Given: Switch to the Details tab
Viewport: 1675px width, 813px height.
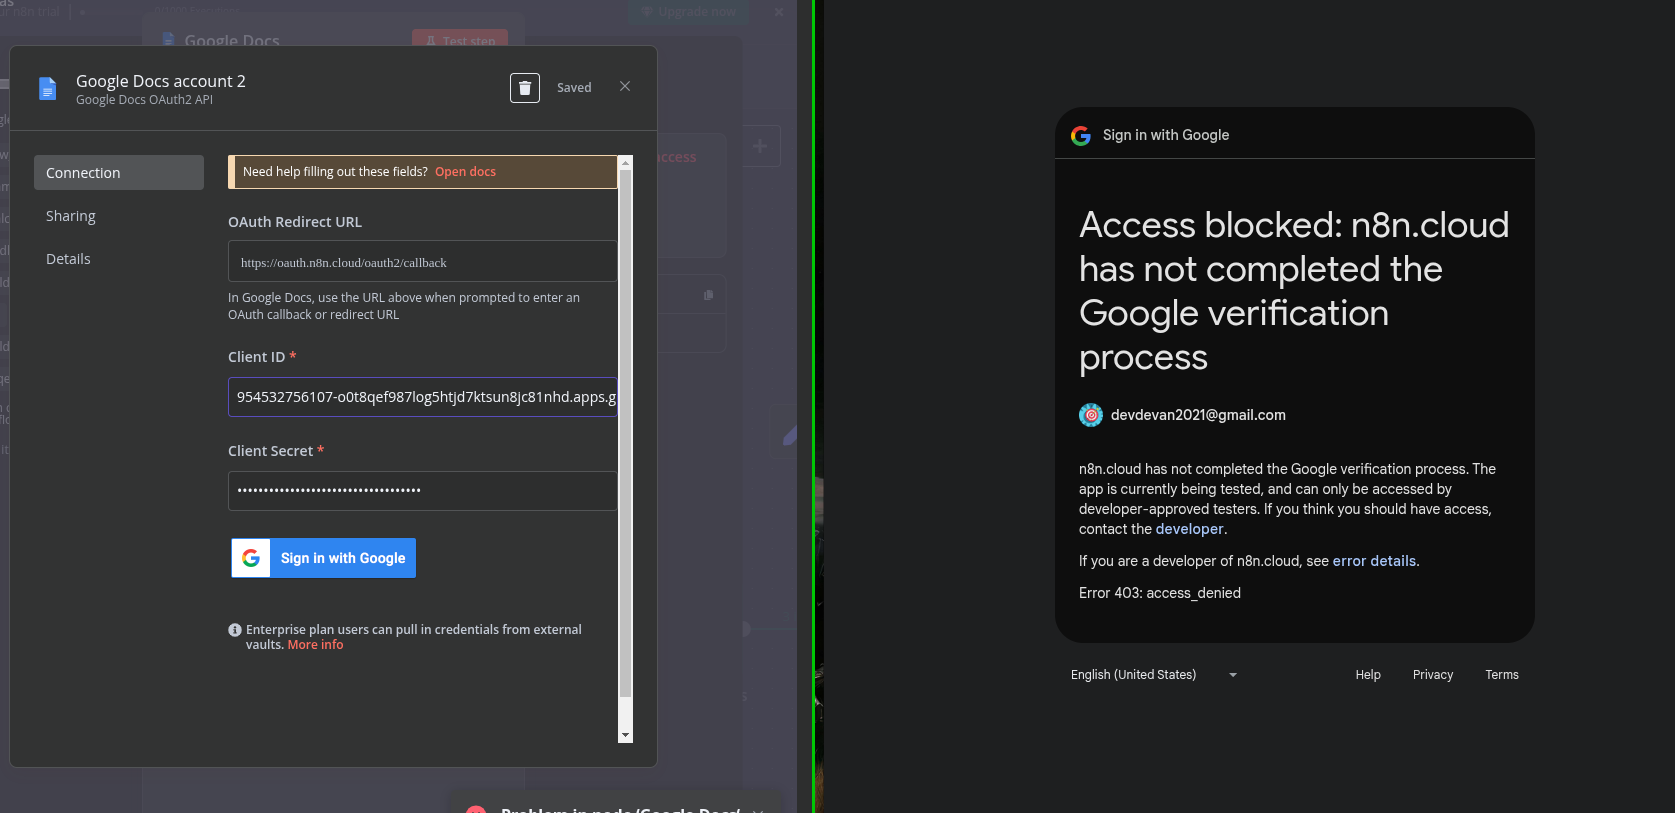Looking at the screenshot, I should (x=68, y=259).
